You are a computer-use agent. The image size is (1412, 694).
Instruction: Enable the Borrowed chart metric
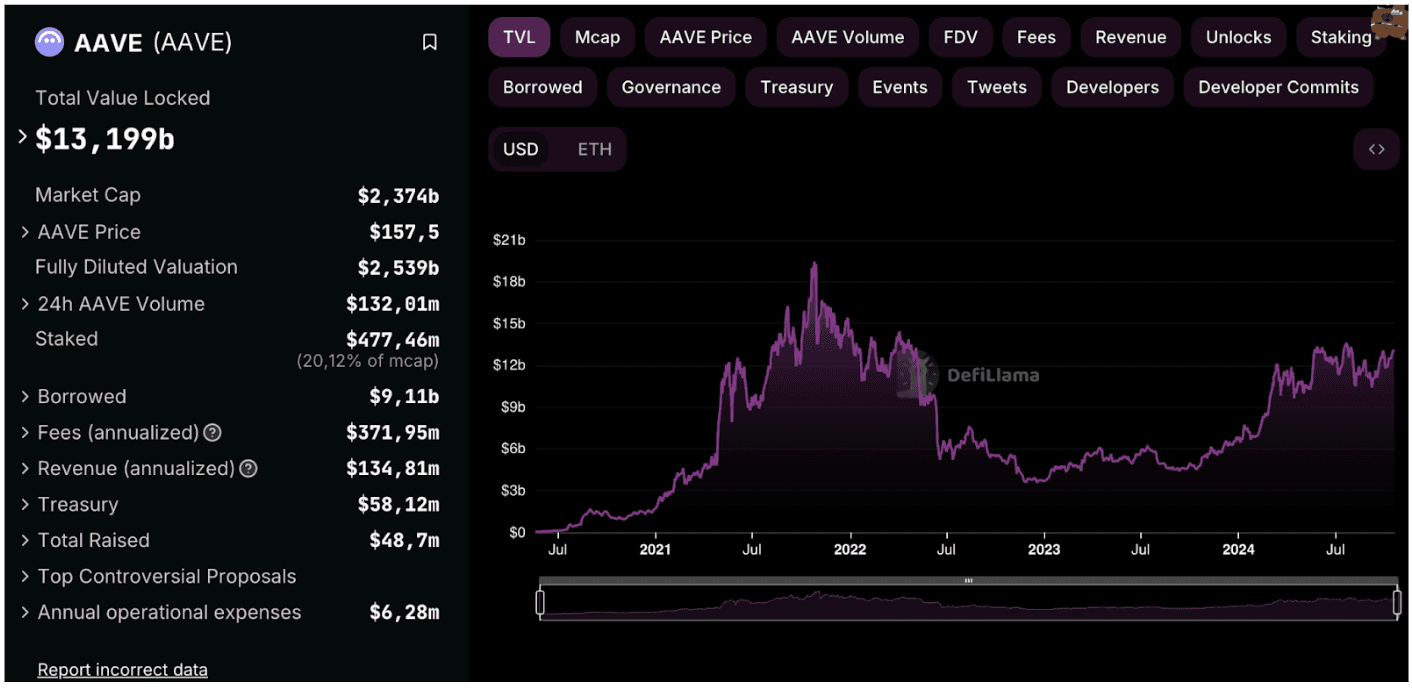click(542, 88)
